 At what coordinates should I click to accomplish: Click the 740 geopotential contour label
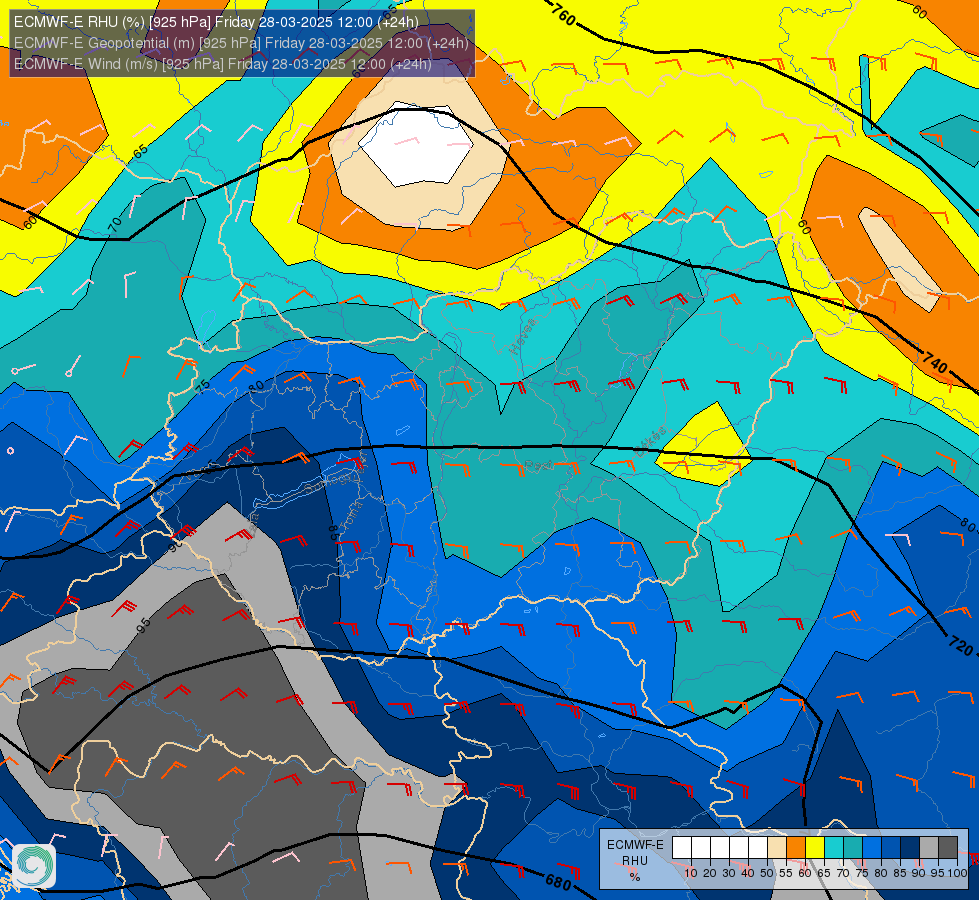(935, 362)
